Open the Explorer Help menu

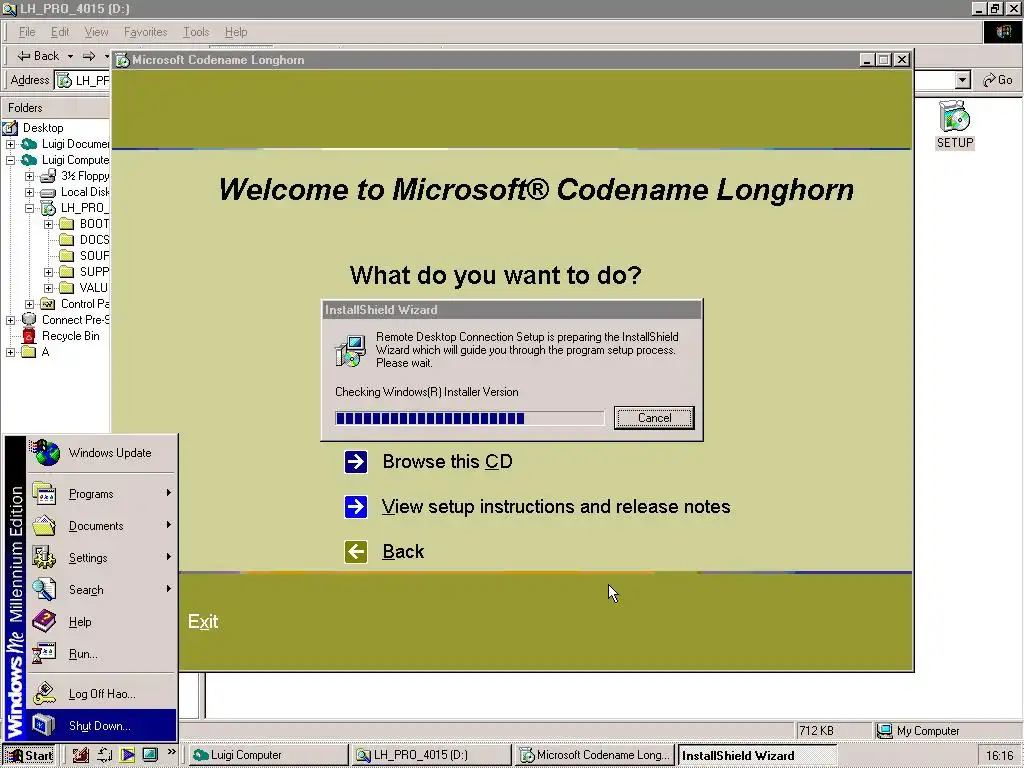click(236, 32)
